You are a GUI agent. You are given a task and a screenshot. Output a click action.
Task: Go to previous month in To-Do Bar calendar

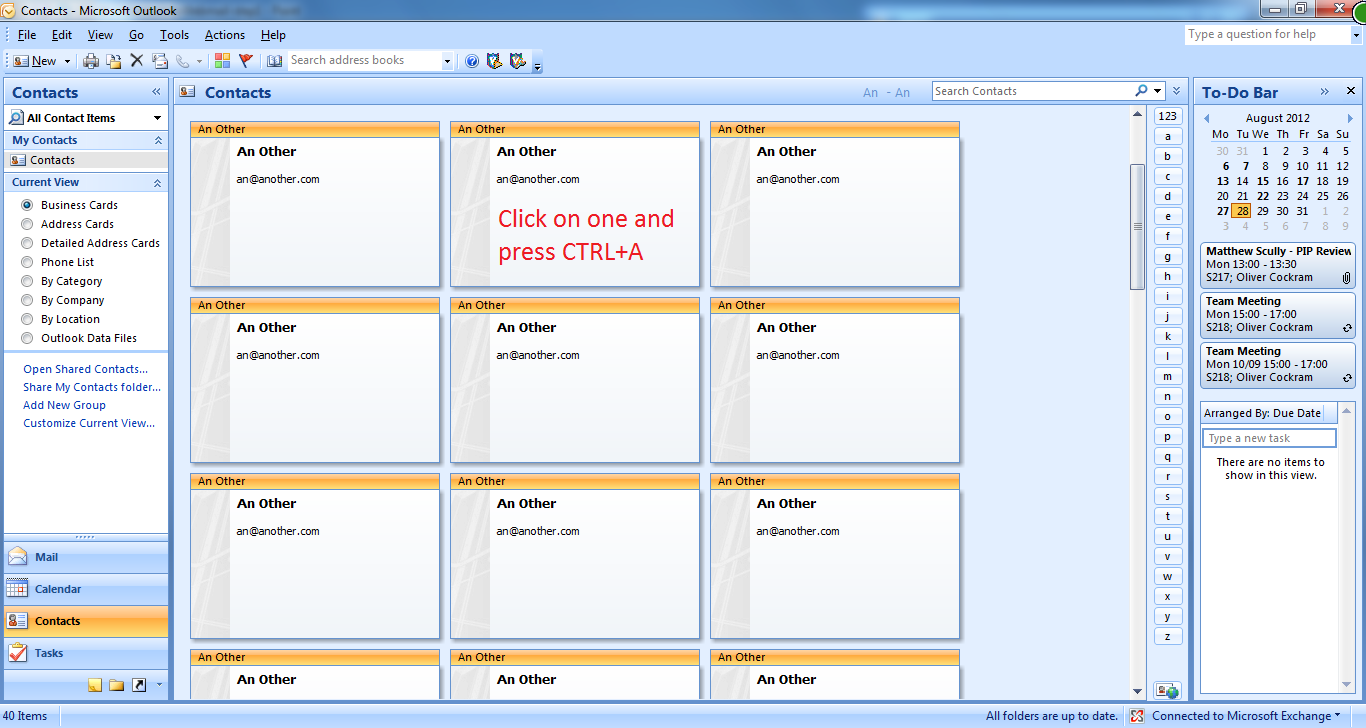(1206, 118)
